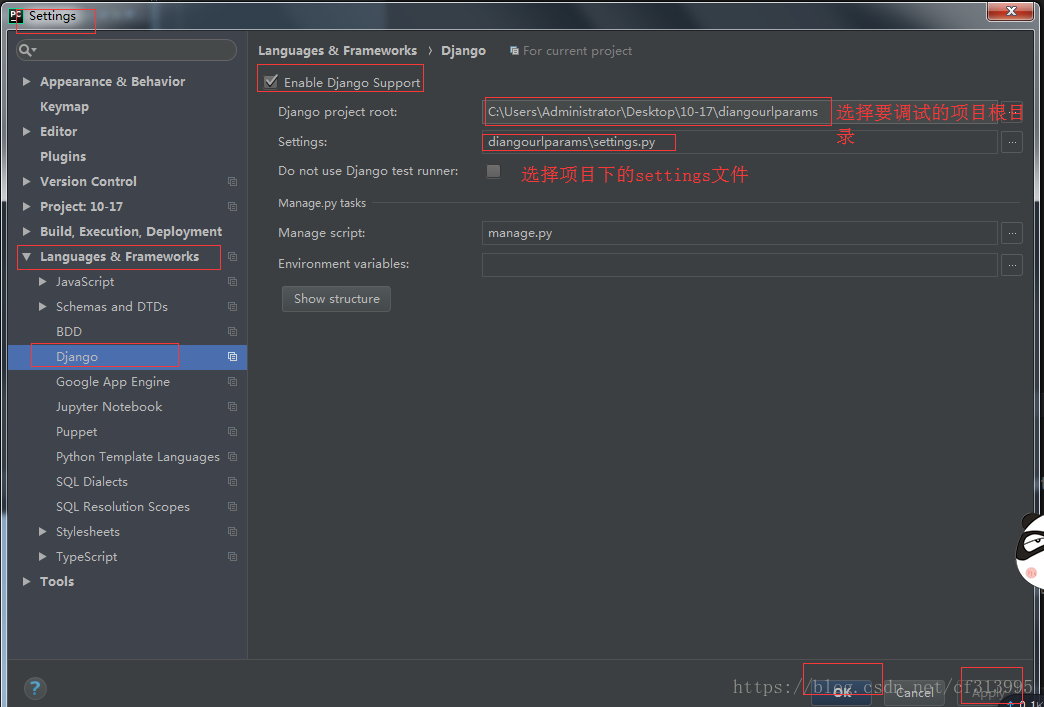Select Puppet in settings tree
The width and height of the screenshot is (1044, 707).
click(x=77, y=432)
